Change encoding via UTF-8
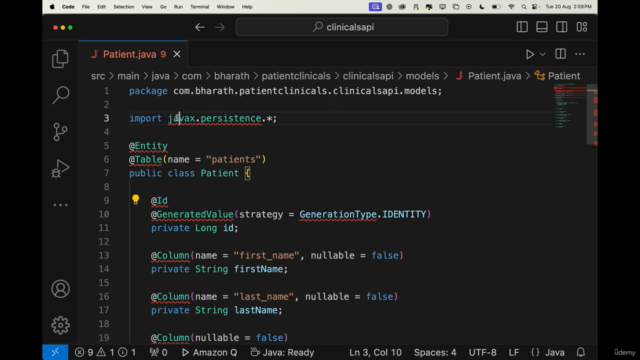640x360 pixels. click(482, 352)
